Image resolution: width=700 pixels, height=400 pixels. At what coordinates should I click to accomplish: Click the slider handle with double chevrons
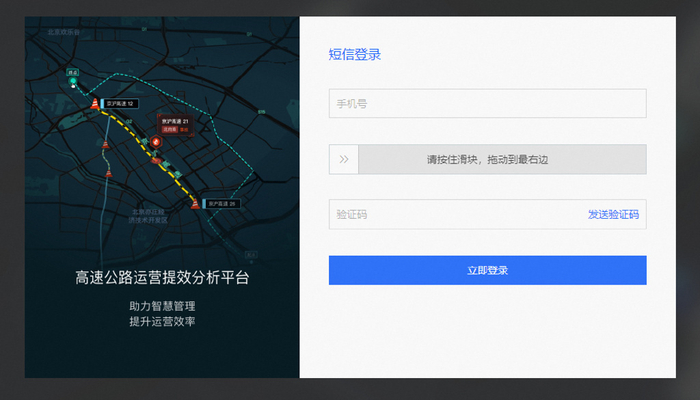pos(344,159)
